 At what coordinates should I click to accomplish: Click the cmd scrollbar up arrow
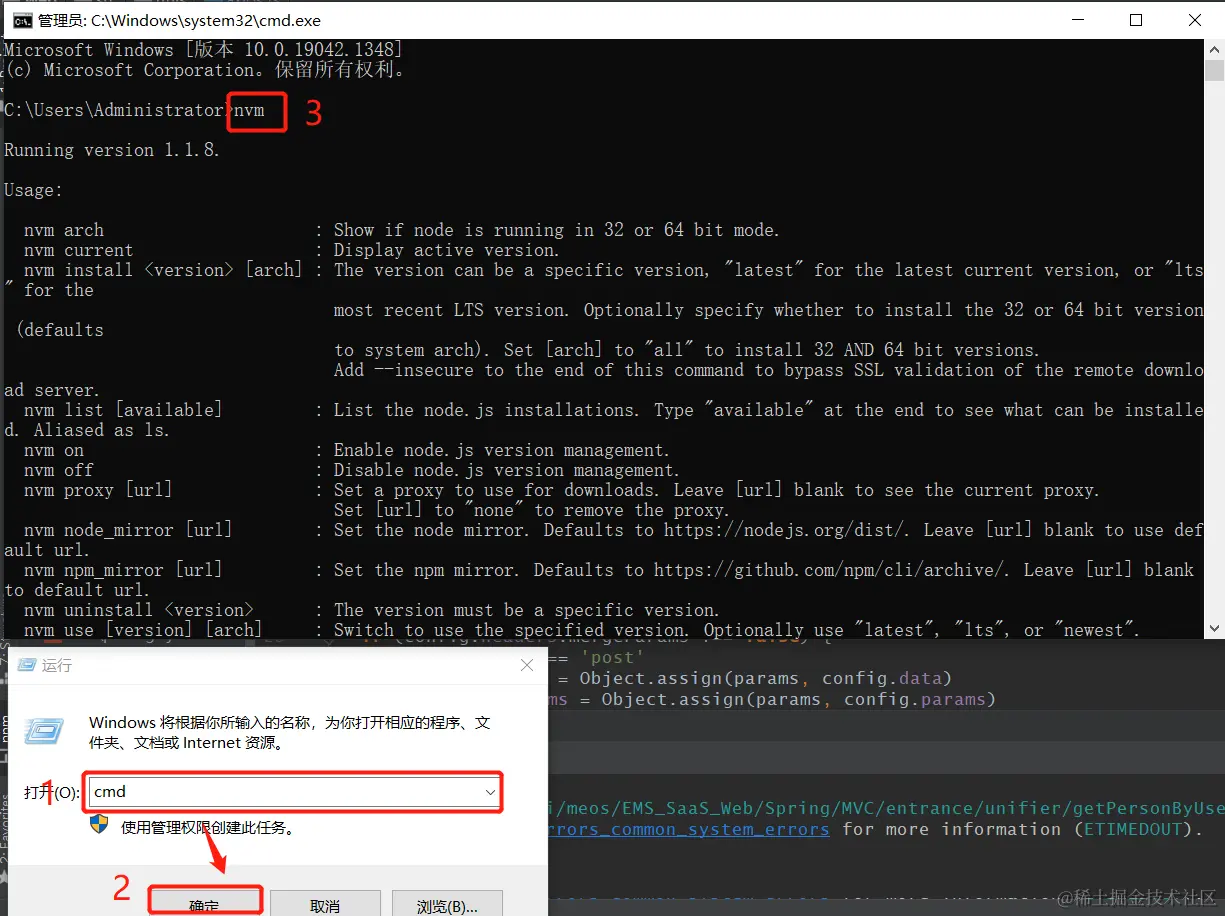[1215, 49]
